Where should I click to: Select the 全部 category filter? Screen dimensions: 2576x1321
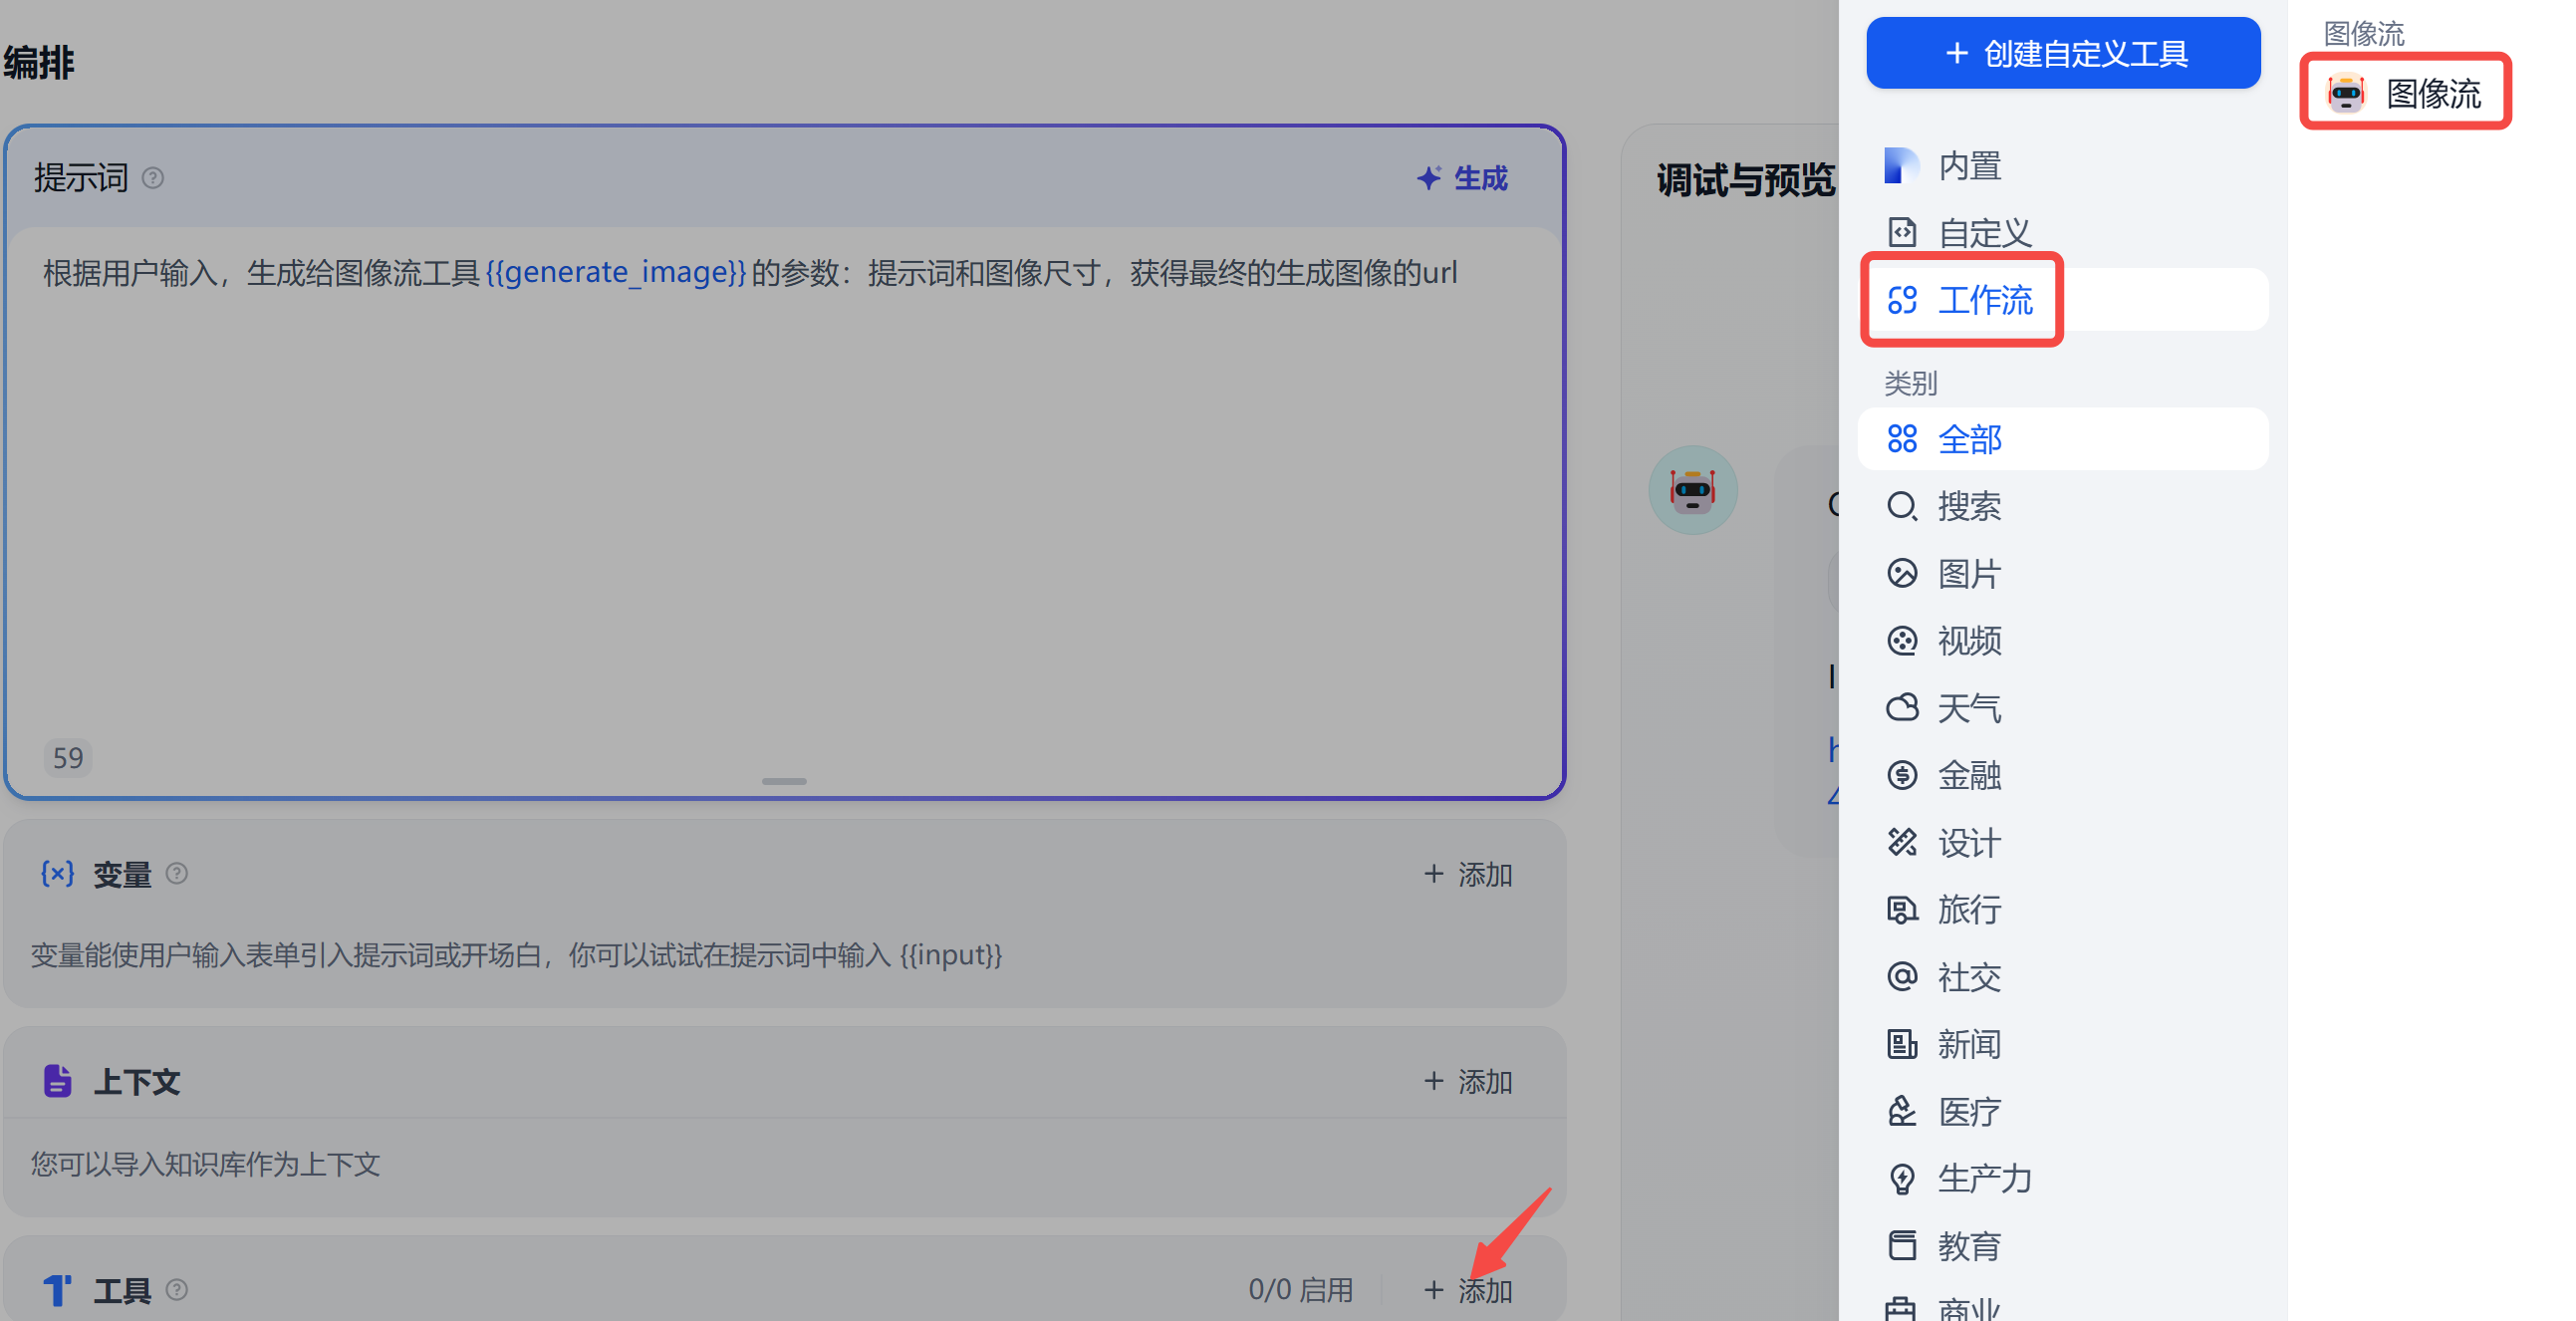coord(1969,438)
